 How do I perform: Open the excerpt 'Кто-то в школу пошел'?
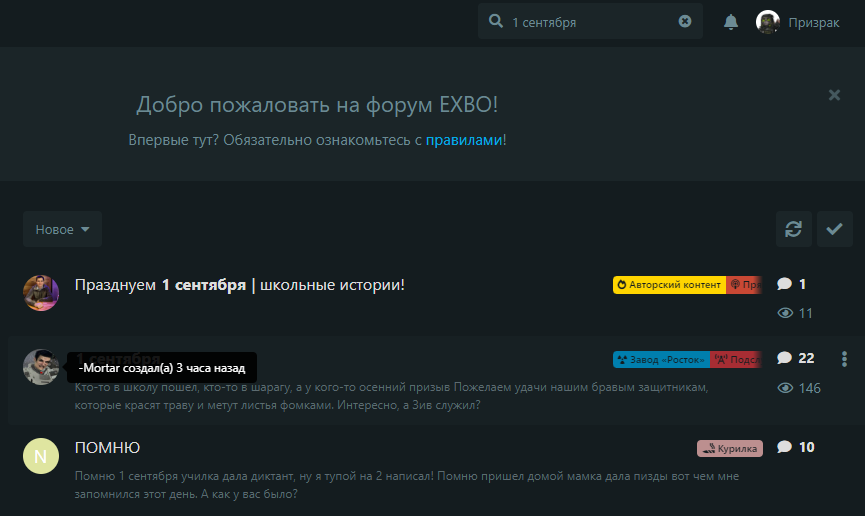click(x=391, y=396)
